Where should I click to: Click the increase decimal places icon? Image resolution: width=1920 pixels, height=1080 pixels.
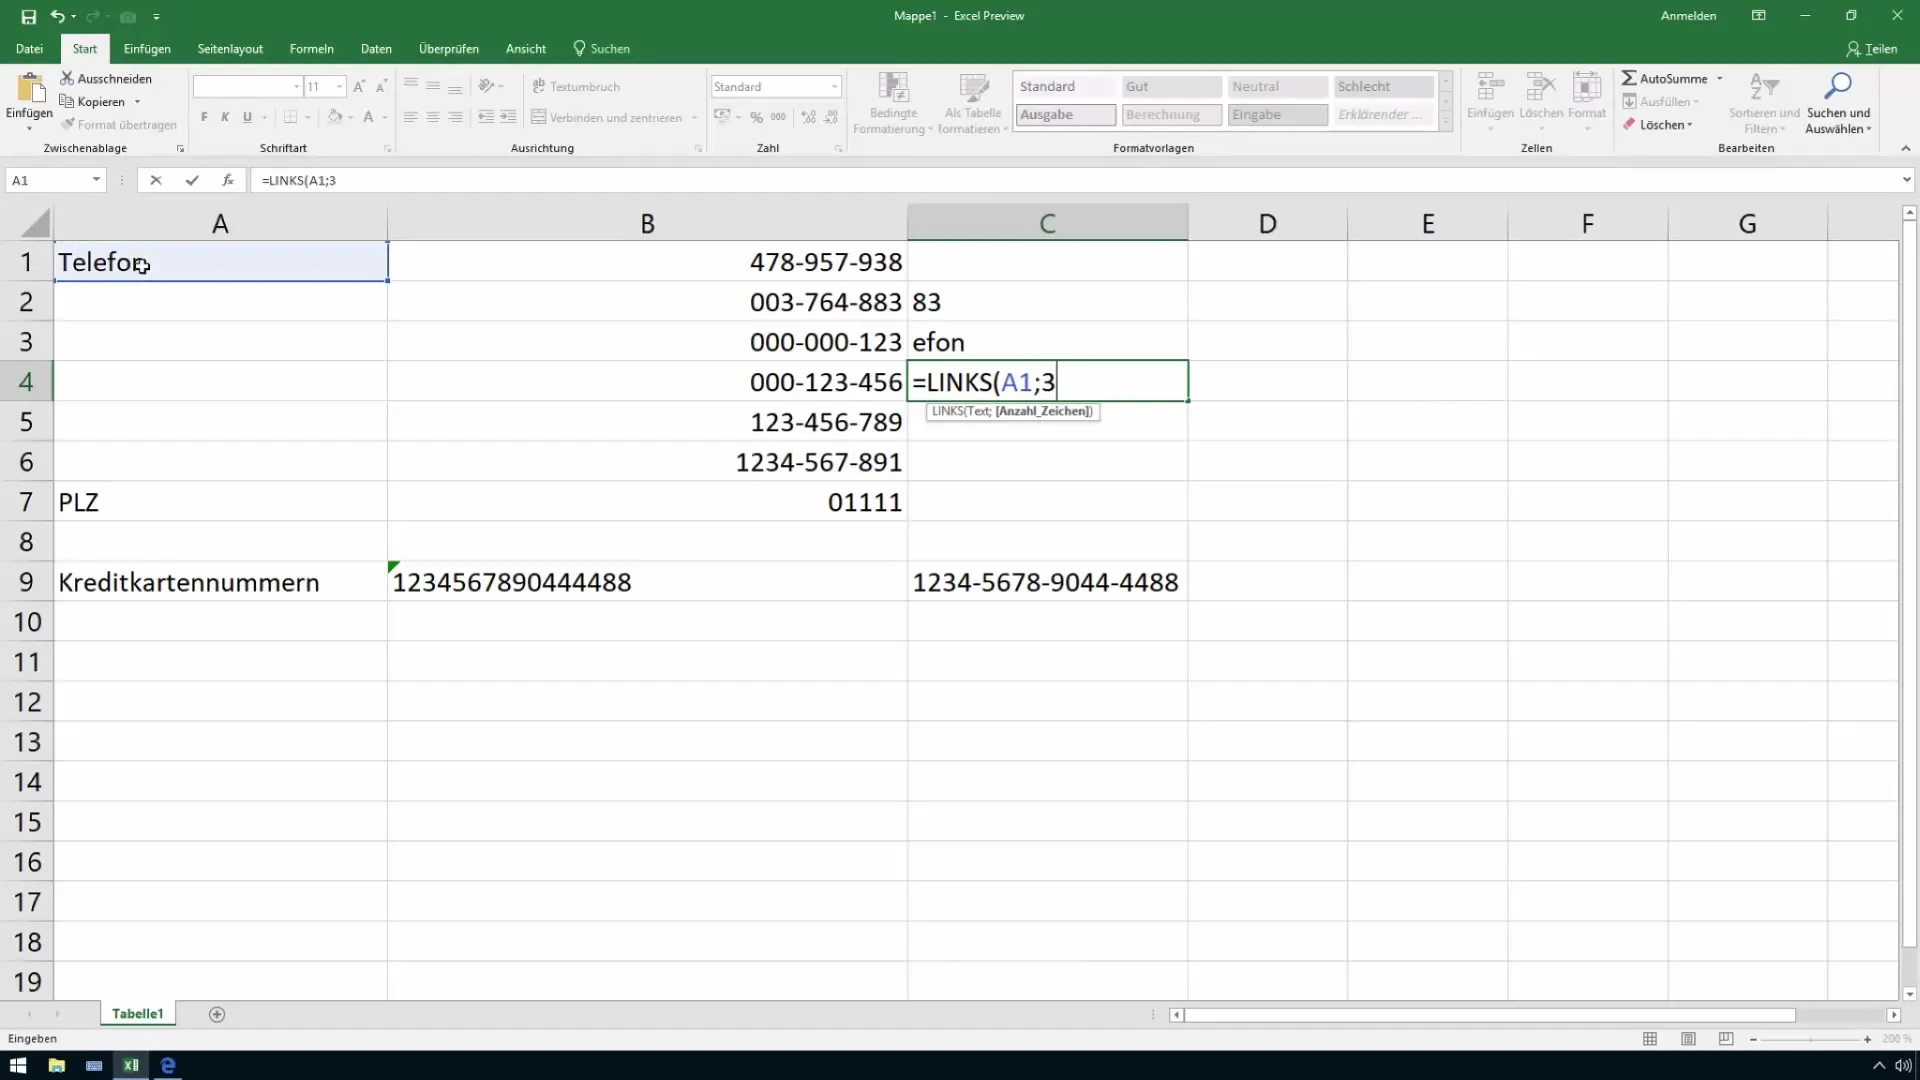click(x=807, y=117)
